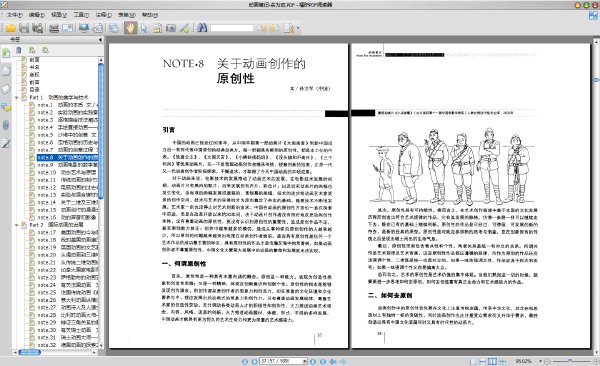Select the Snapshot camera tool

(171, 28)
